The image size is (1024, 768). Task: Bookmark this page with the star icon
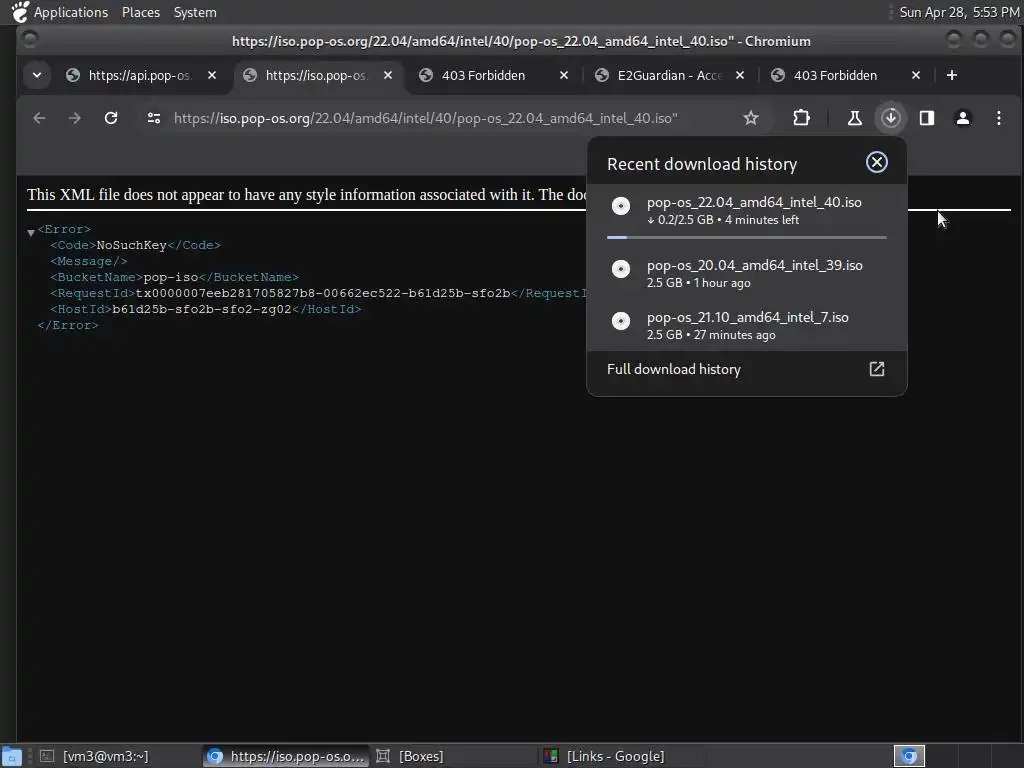[751, 118]
